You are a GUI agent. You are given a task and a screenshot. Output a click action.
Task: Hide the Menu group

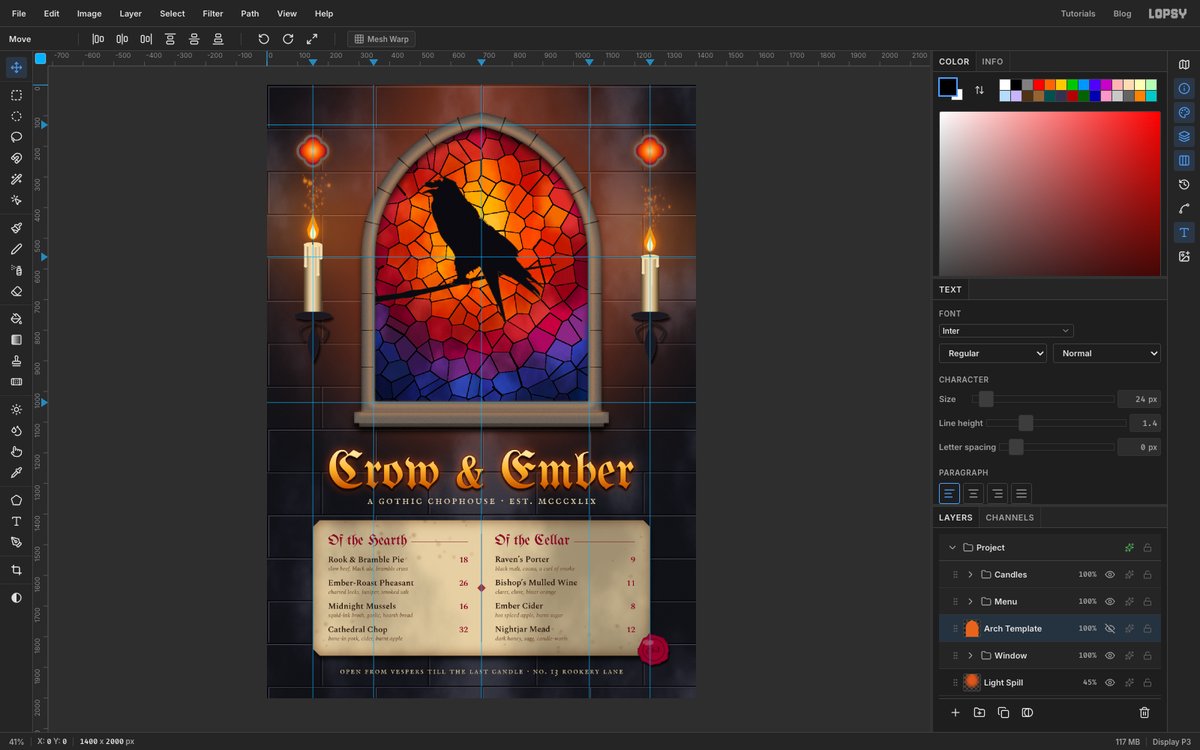point(1109,602)
